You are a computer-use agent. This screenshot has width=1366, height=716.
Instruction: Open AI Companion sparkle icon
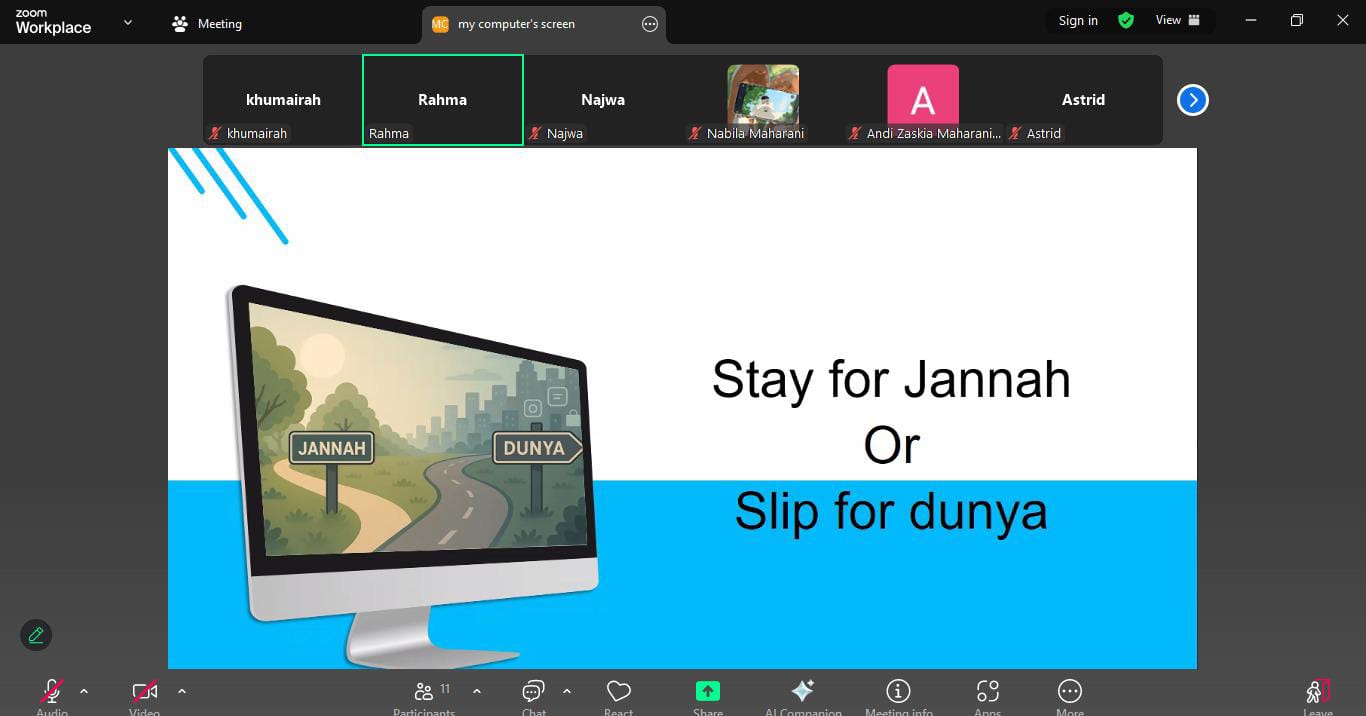click(x=802, y=692)
